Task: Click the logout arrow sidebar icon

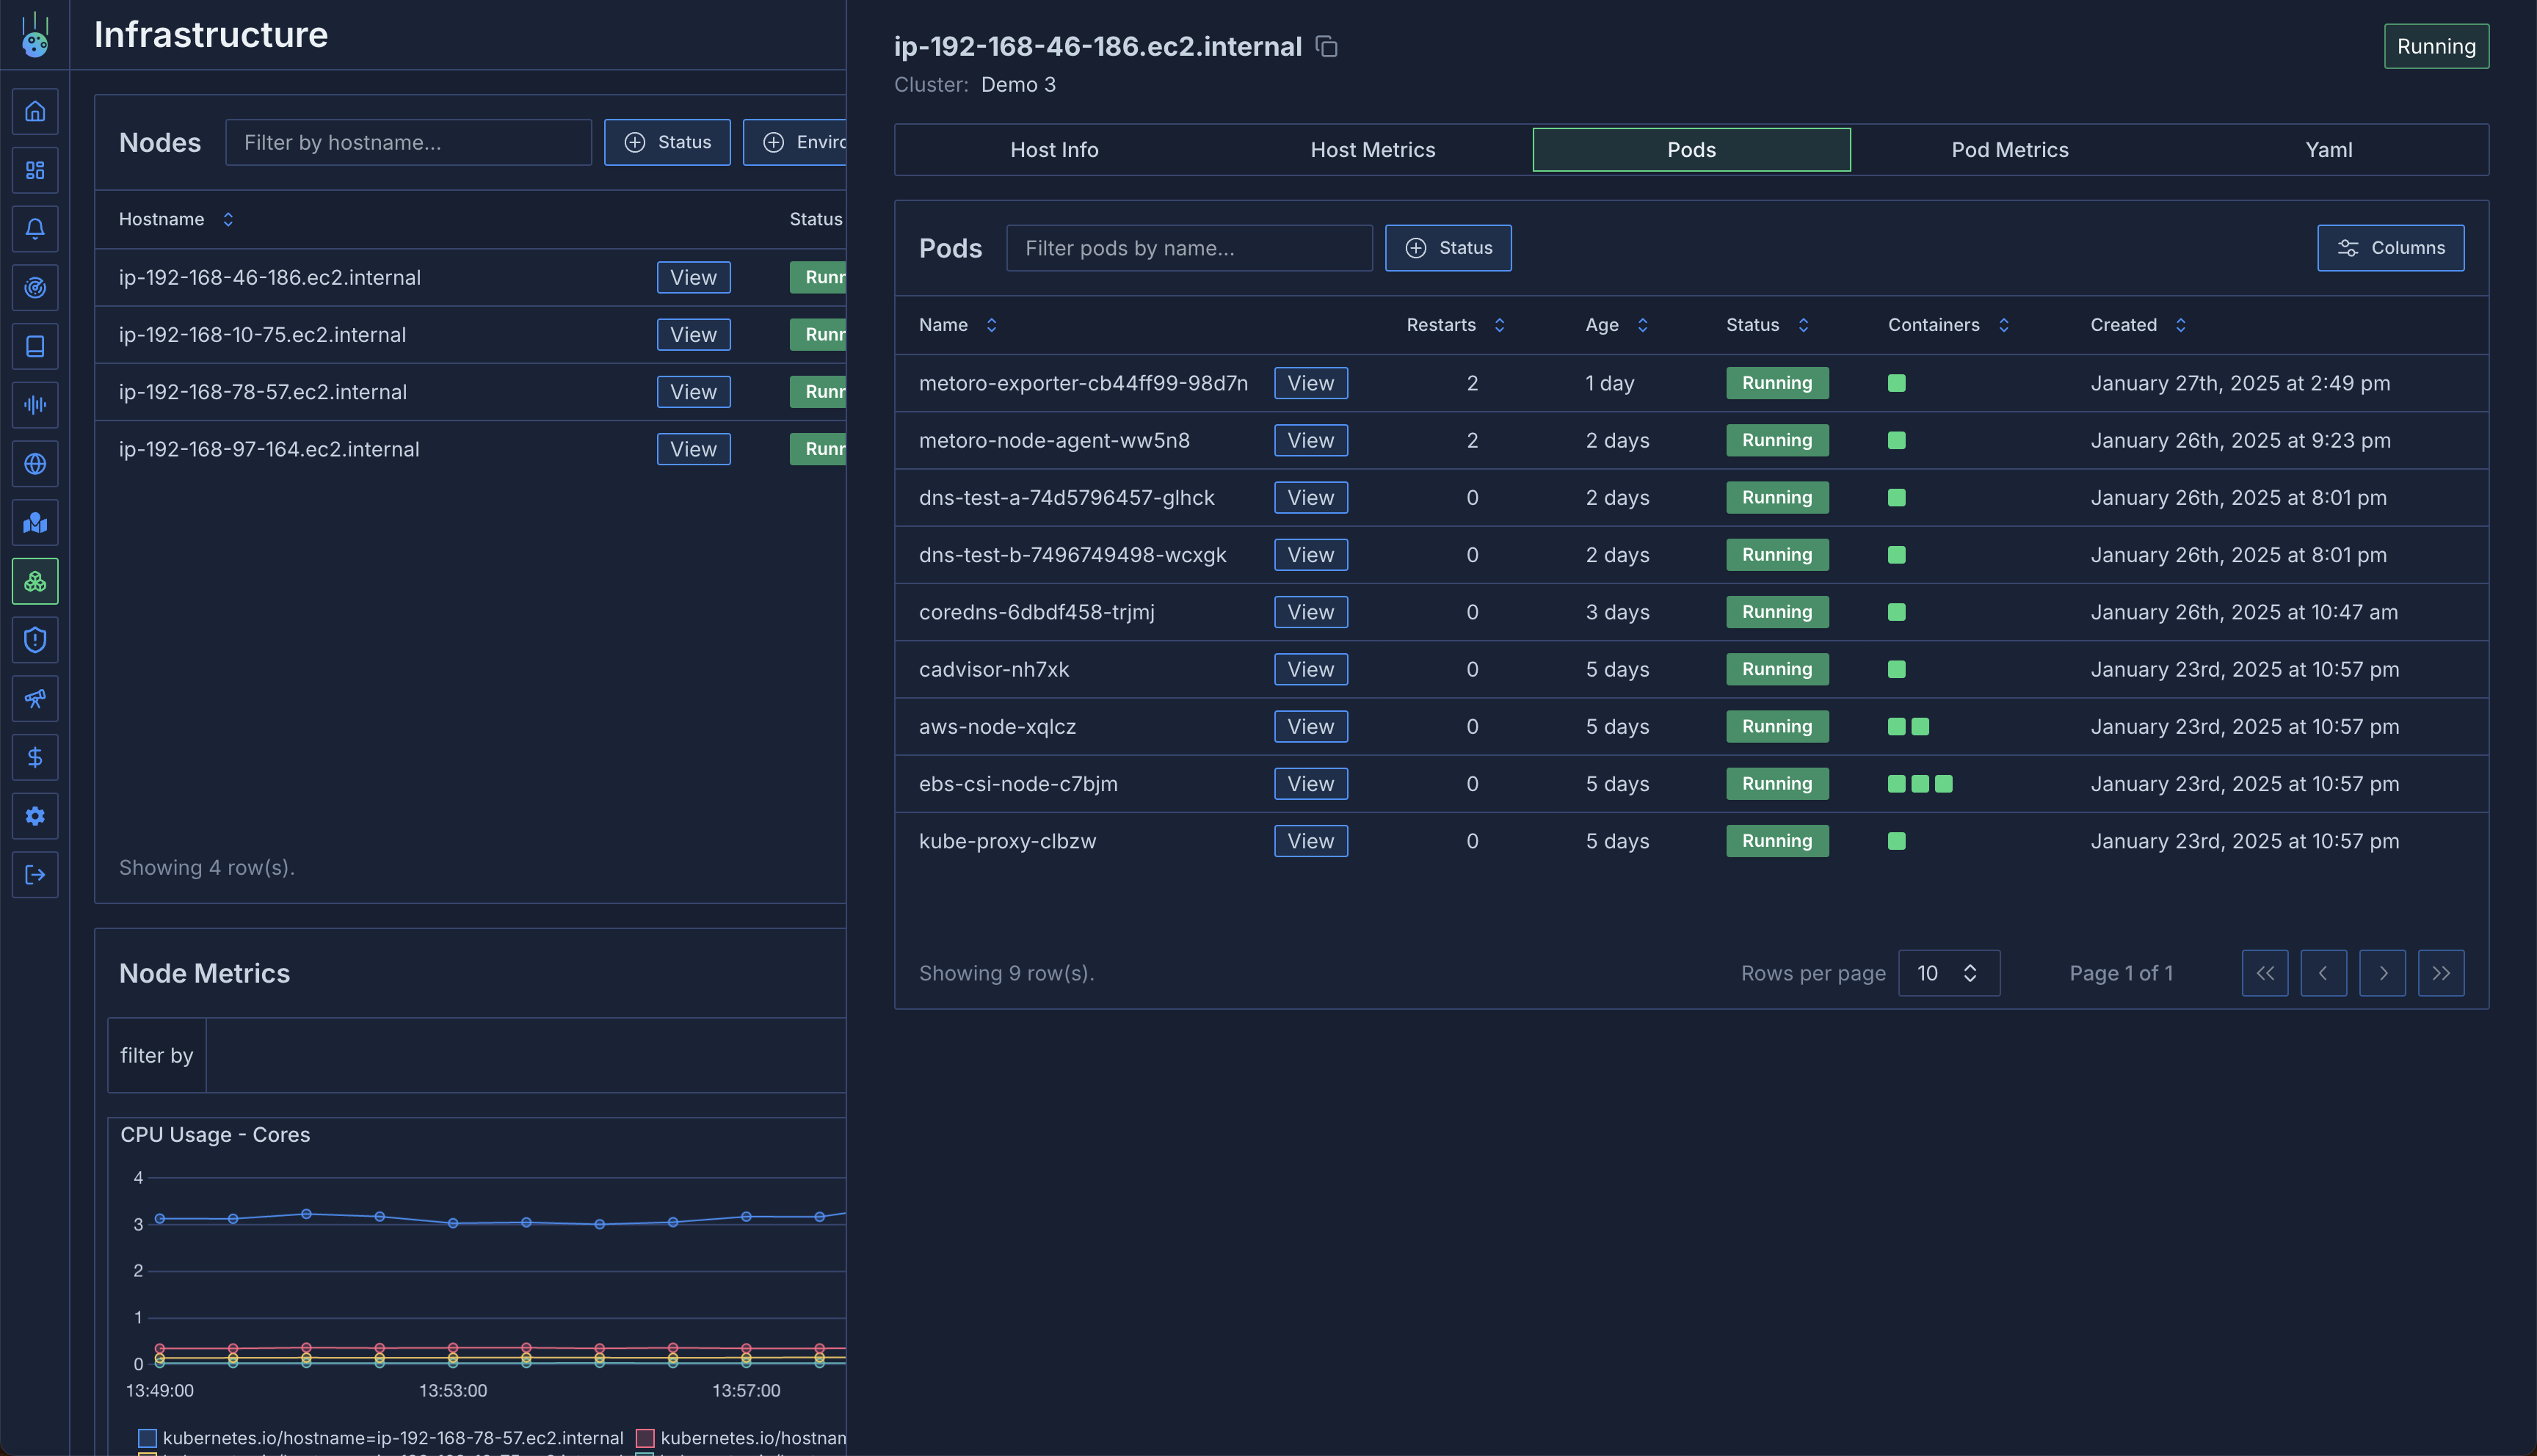Action: click(x=35, y=875)
